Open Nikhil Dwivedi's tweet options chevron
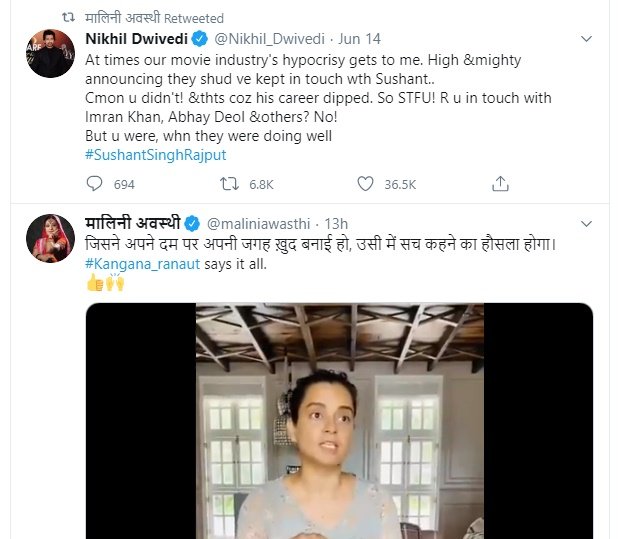Viewport: 624px width, 539px height. pyautogui.click(x=589, y=40)
